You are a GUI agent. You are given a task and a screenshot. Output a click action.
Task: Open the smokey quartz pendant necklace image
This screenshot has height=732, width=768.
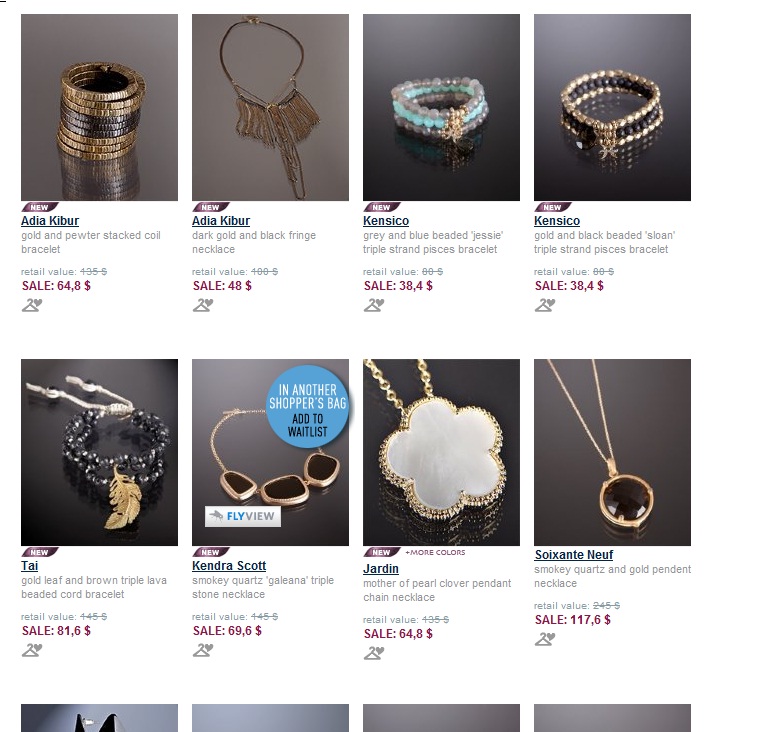612,452
